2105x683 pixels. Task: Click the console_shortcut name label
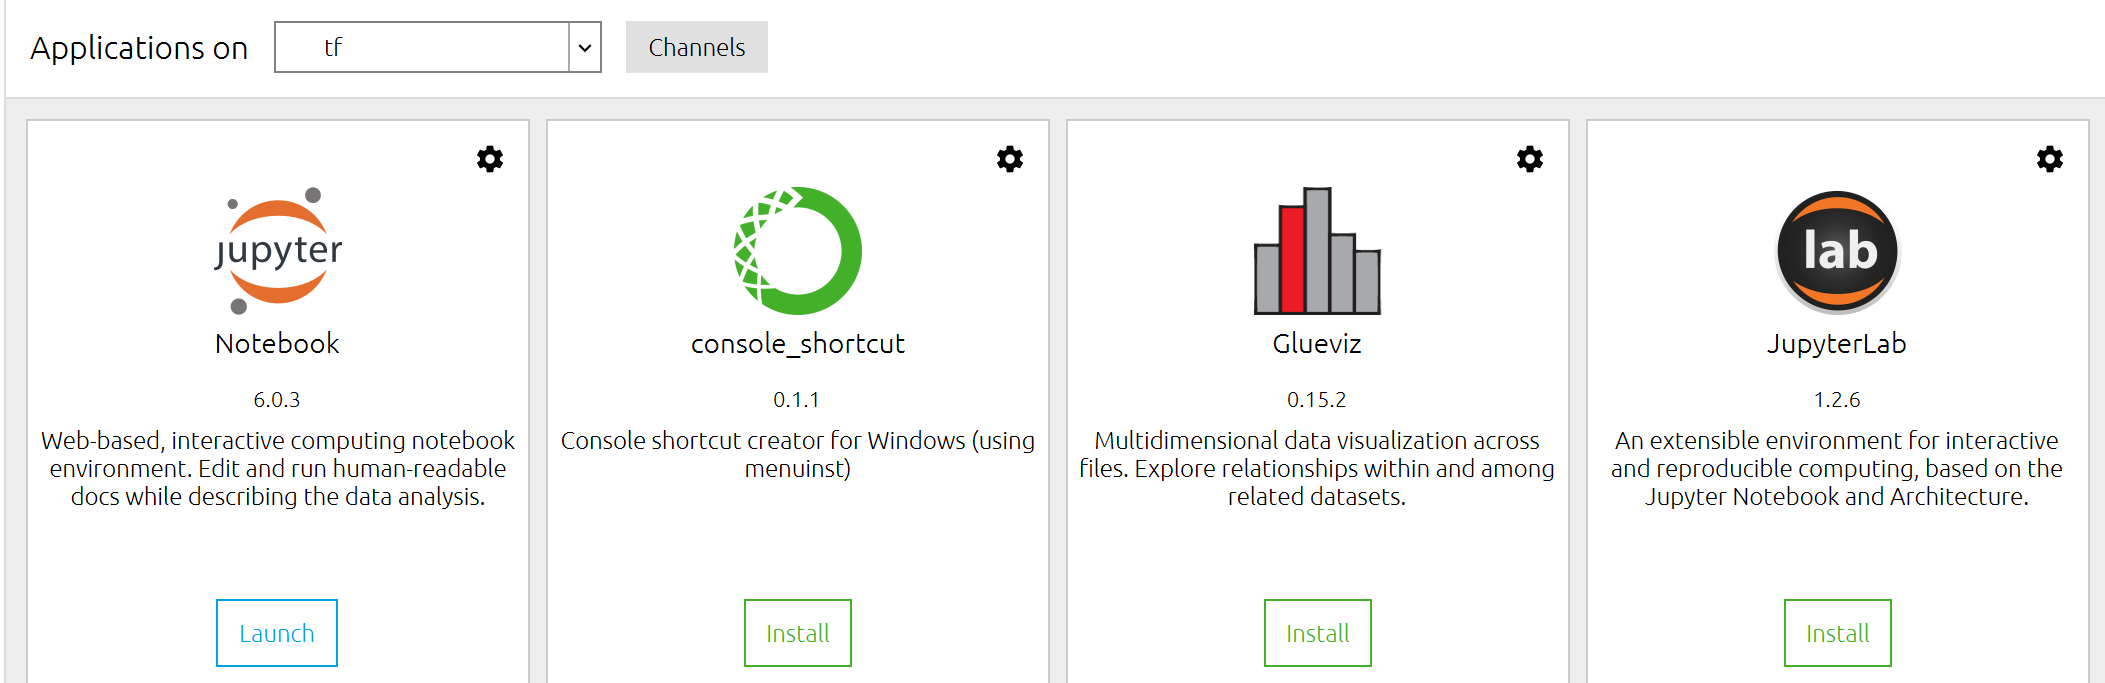point(797,344)
